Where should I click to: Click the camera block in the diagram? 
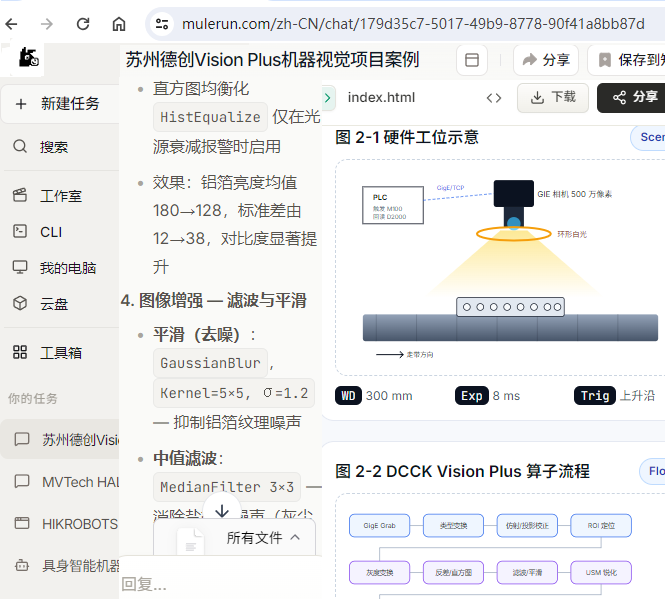click(513, 193)
